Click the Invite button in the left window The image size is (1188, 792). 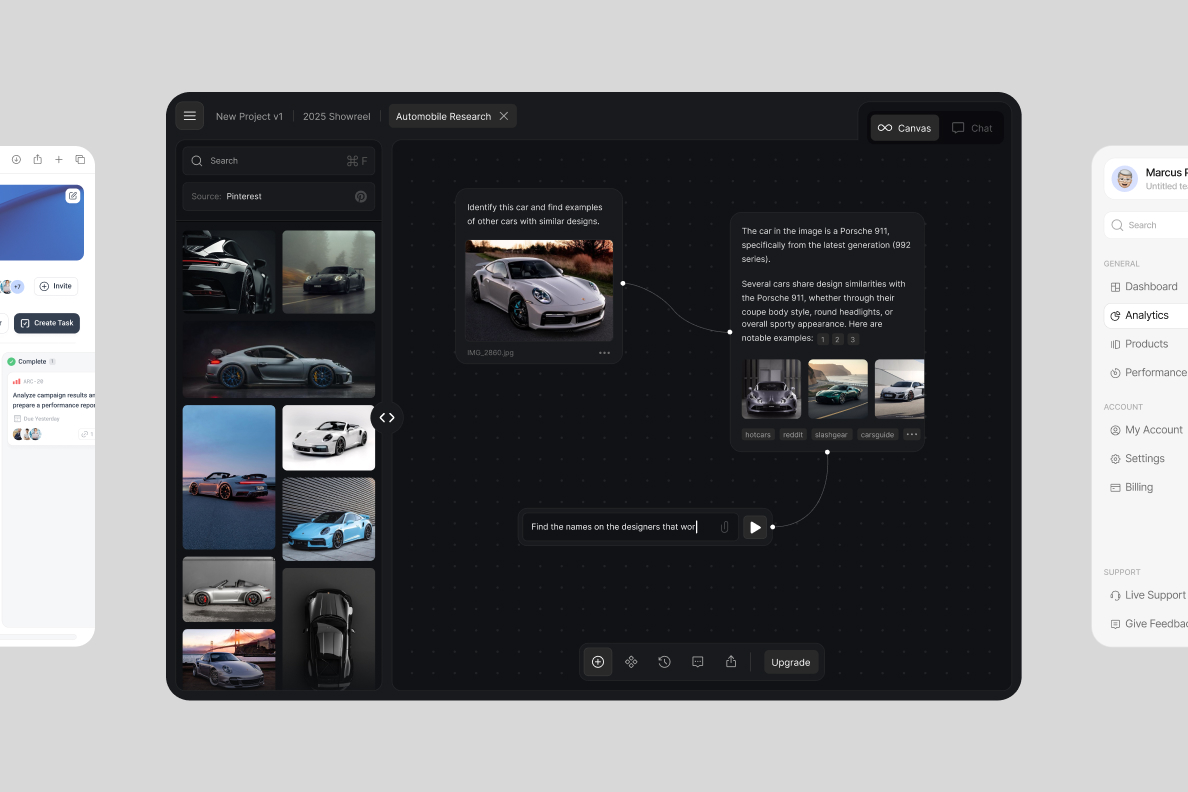point(55,286)
